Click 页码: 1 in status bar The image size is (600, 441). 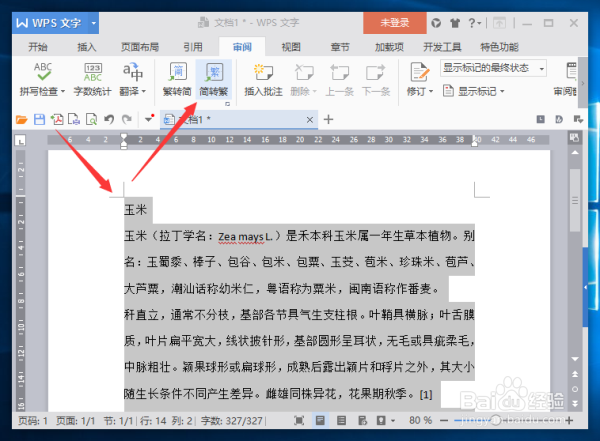coord(33,421)
